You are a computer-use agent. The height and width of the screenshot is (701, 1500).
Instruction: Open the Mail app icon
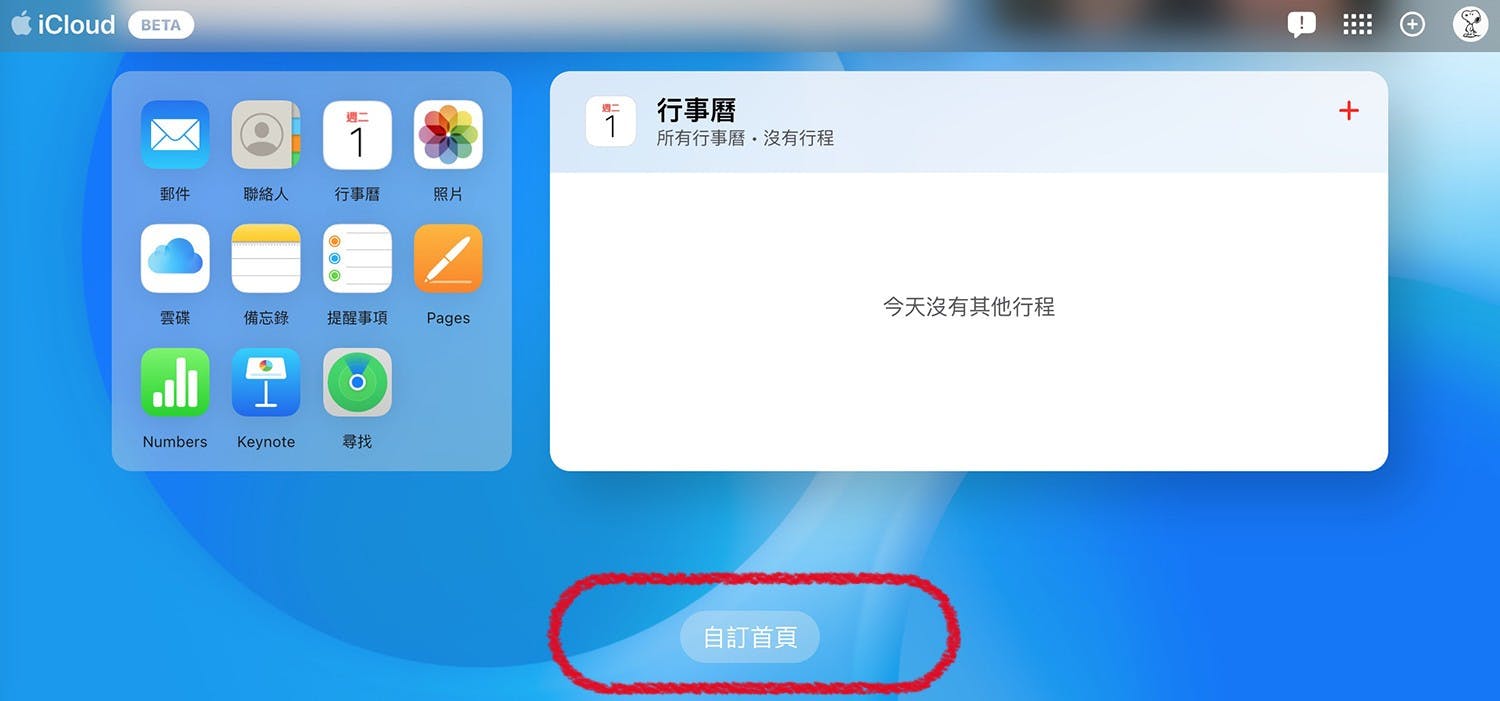pyautogui.click(x=175, y=135)
